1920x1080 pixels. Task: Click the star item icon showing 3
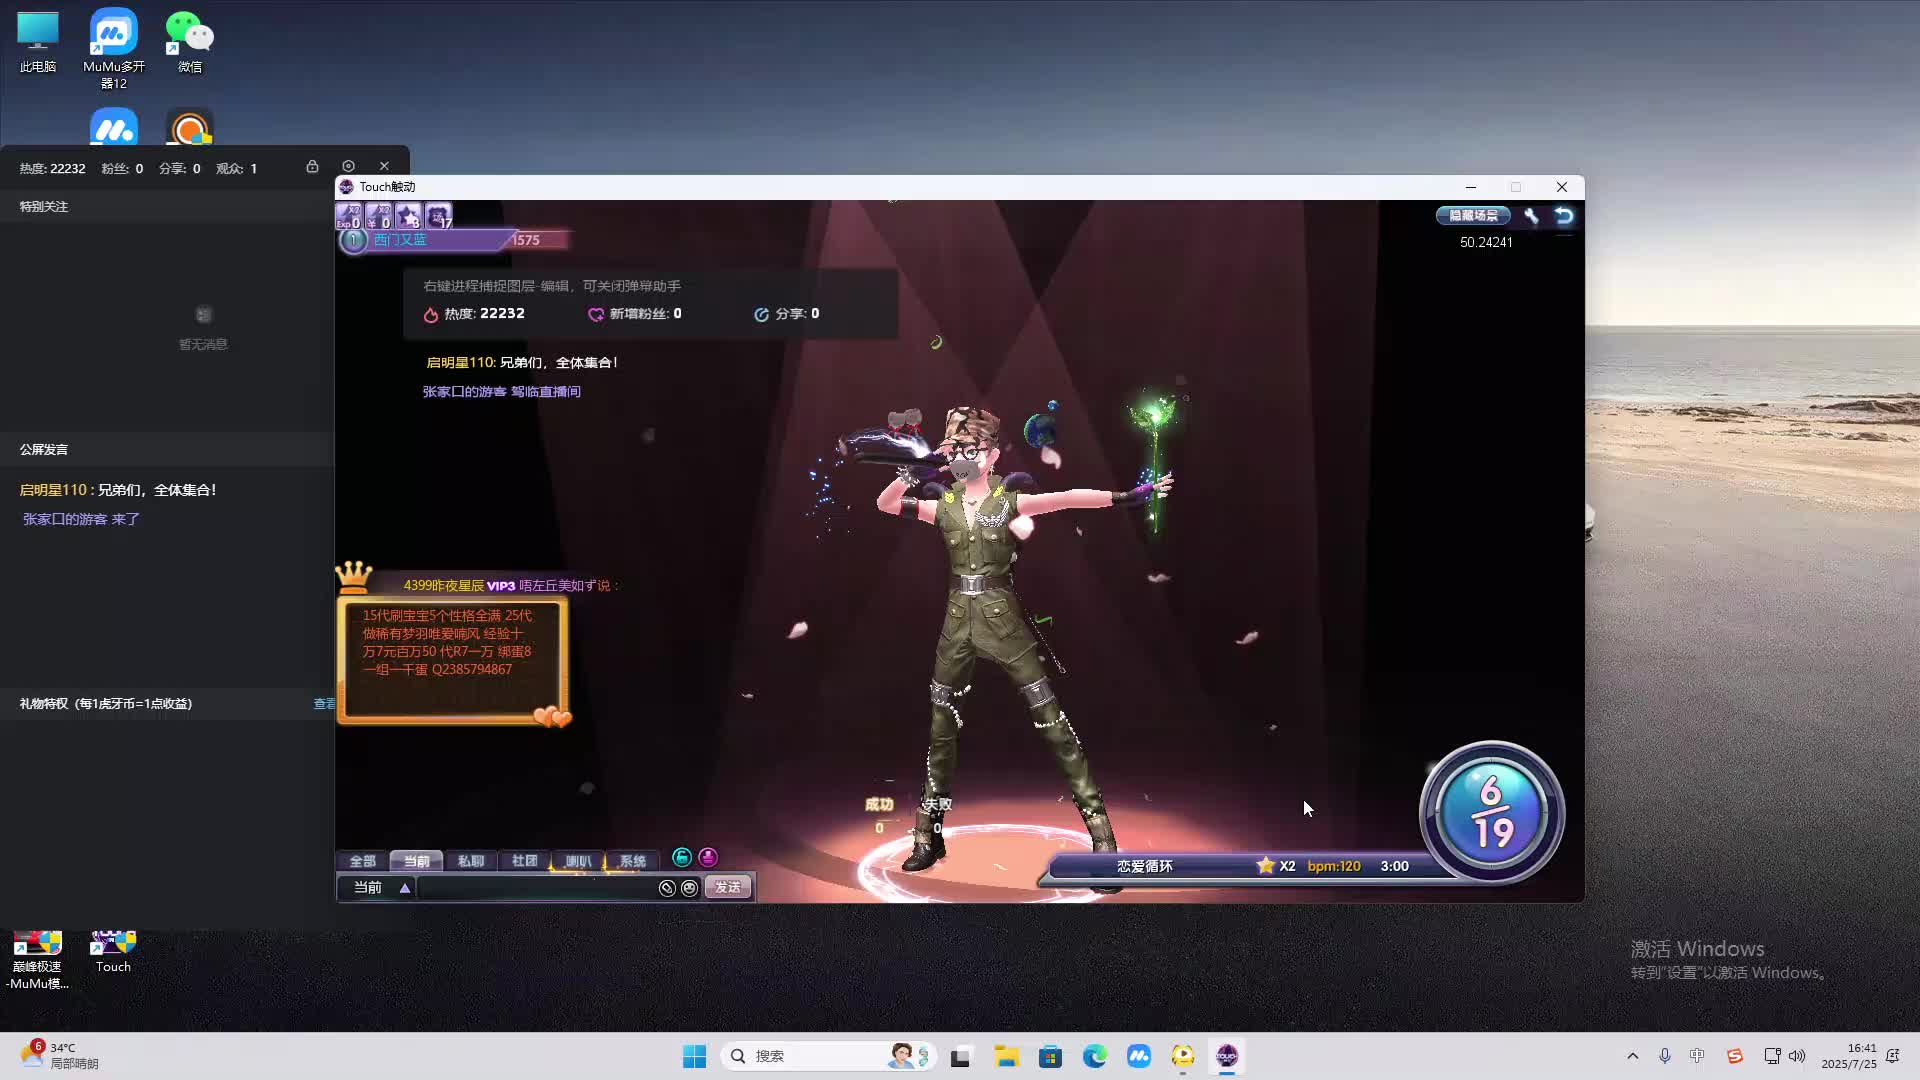(408, 215)
